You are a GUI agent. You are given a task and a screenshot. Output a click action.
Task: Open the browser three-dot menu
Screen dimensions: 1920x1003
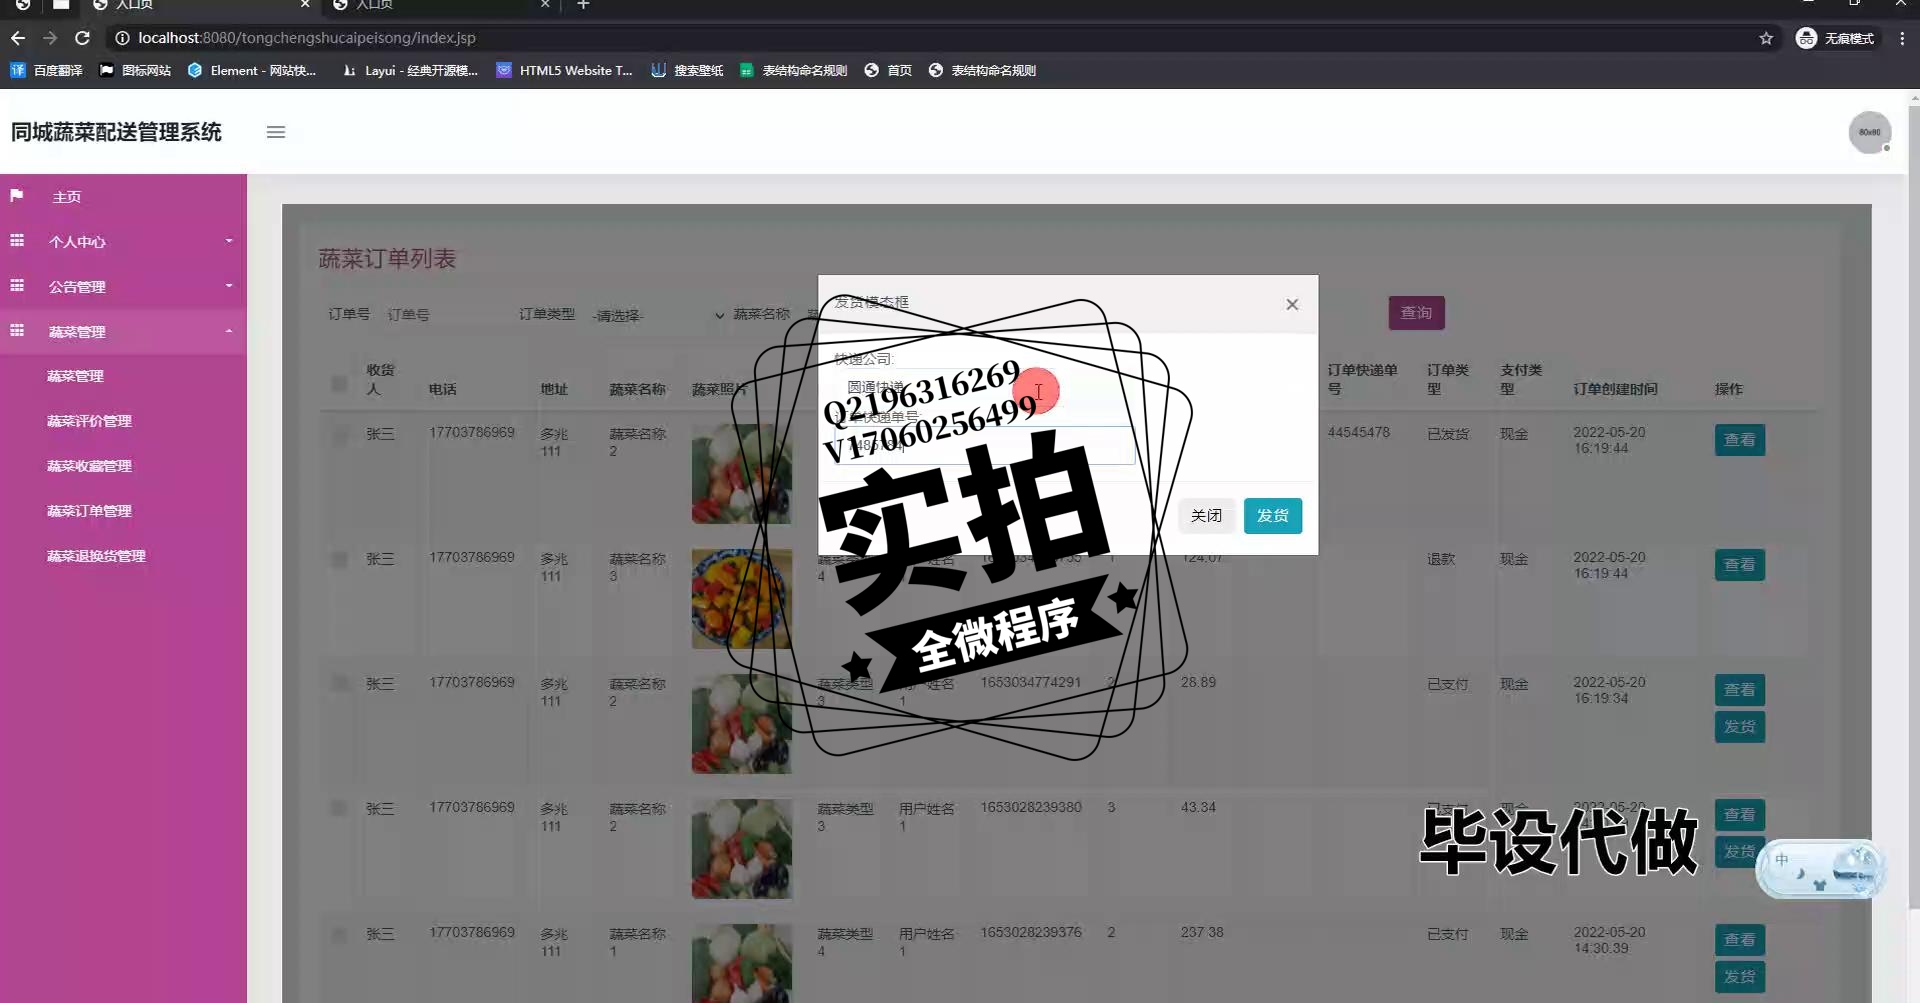1902,38
